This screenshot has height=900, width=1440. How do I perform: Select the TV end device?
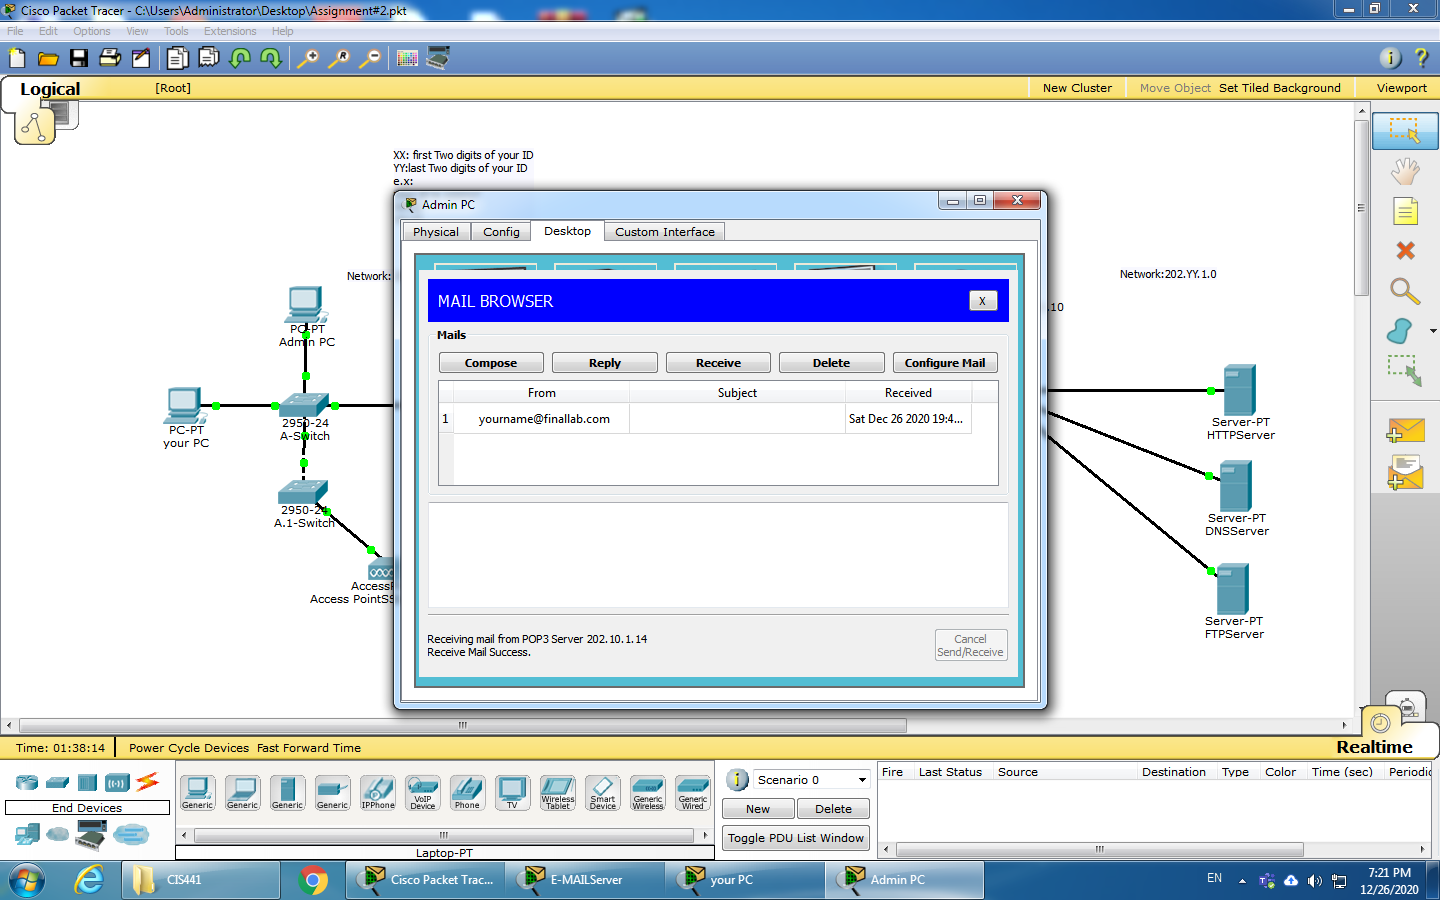(512, 792)
